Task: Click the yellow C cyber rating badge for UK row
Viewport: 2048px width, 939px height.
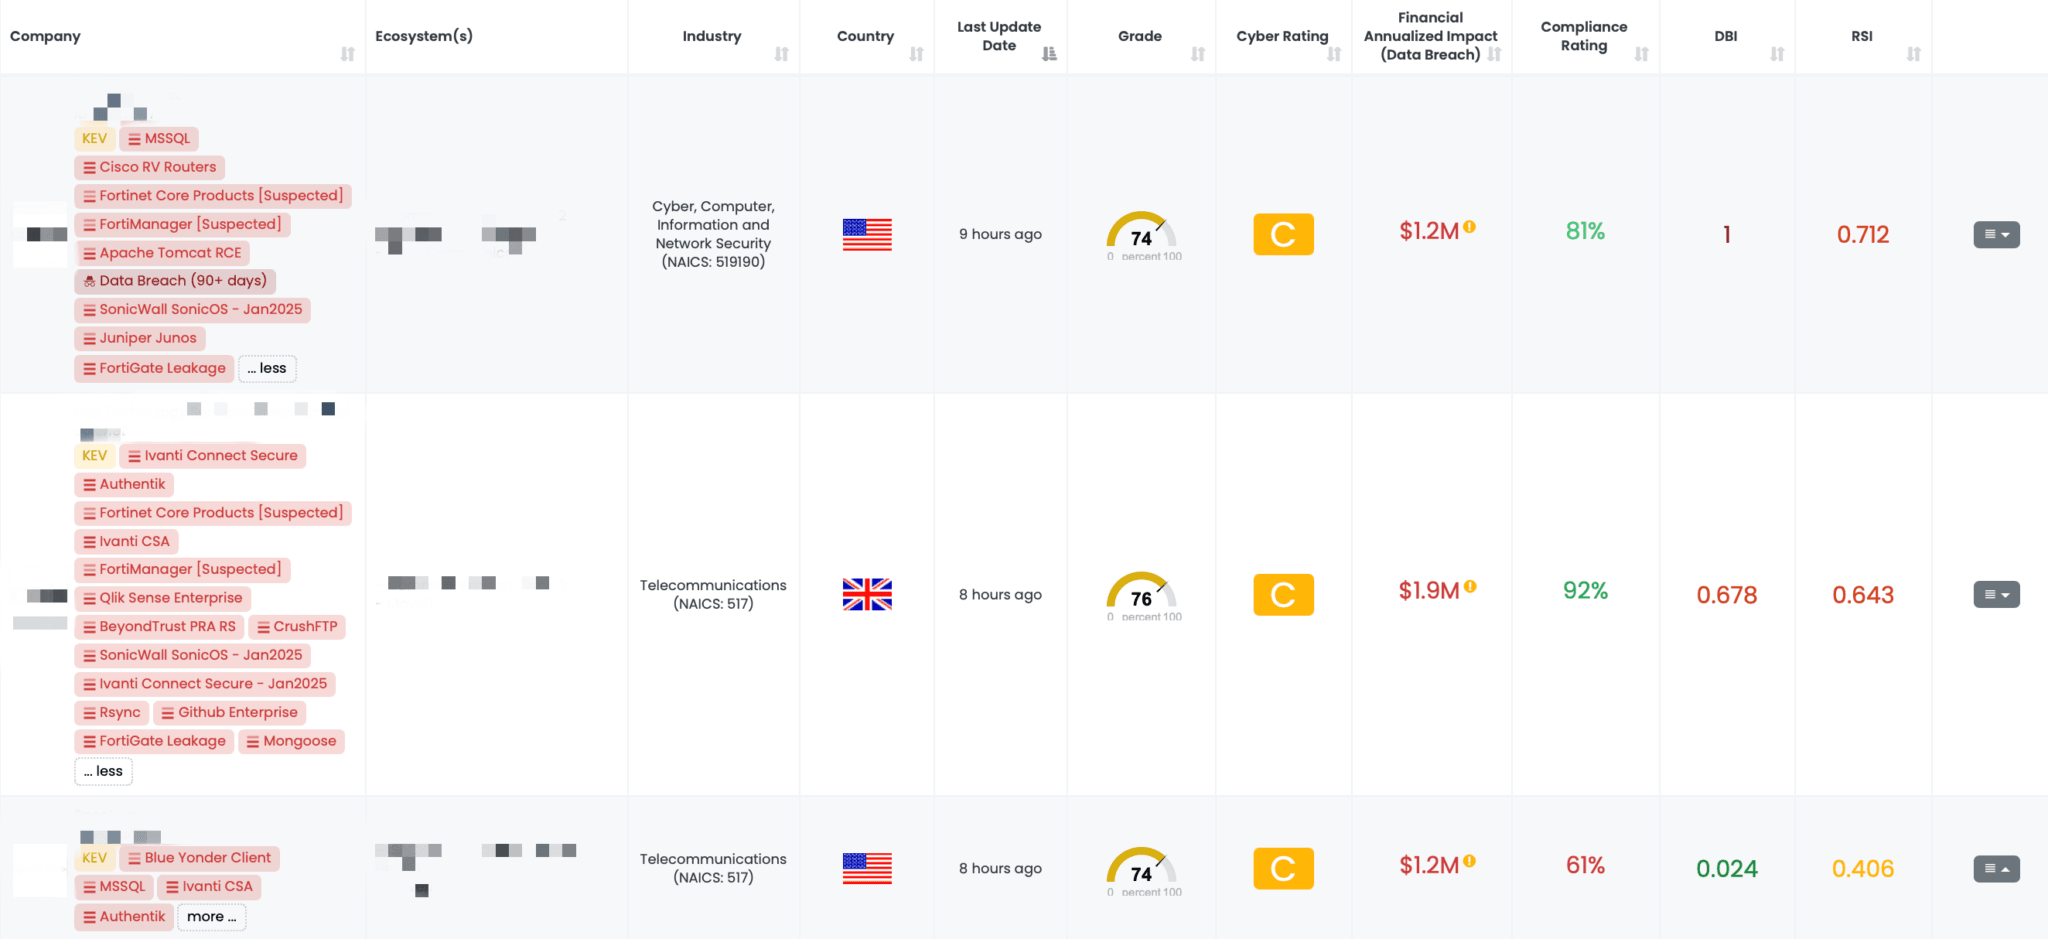Action: tap(1283, 595)
